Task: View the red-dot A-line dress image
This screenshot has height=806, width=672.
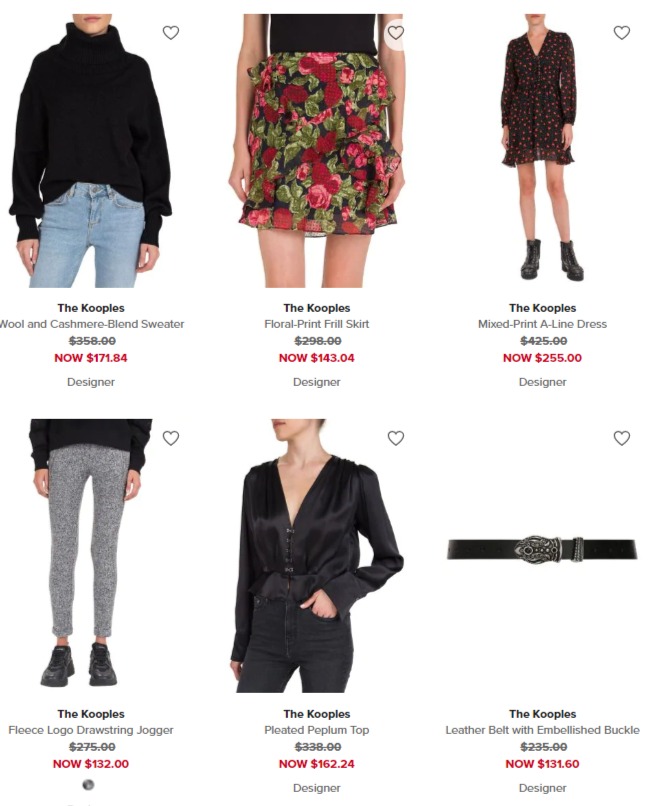Action: pyautogui.click(x=542, y=151)
